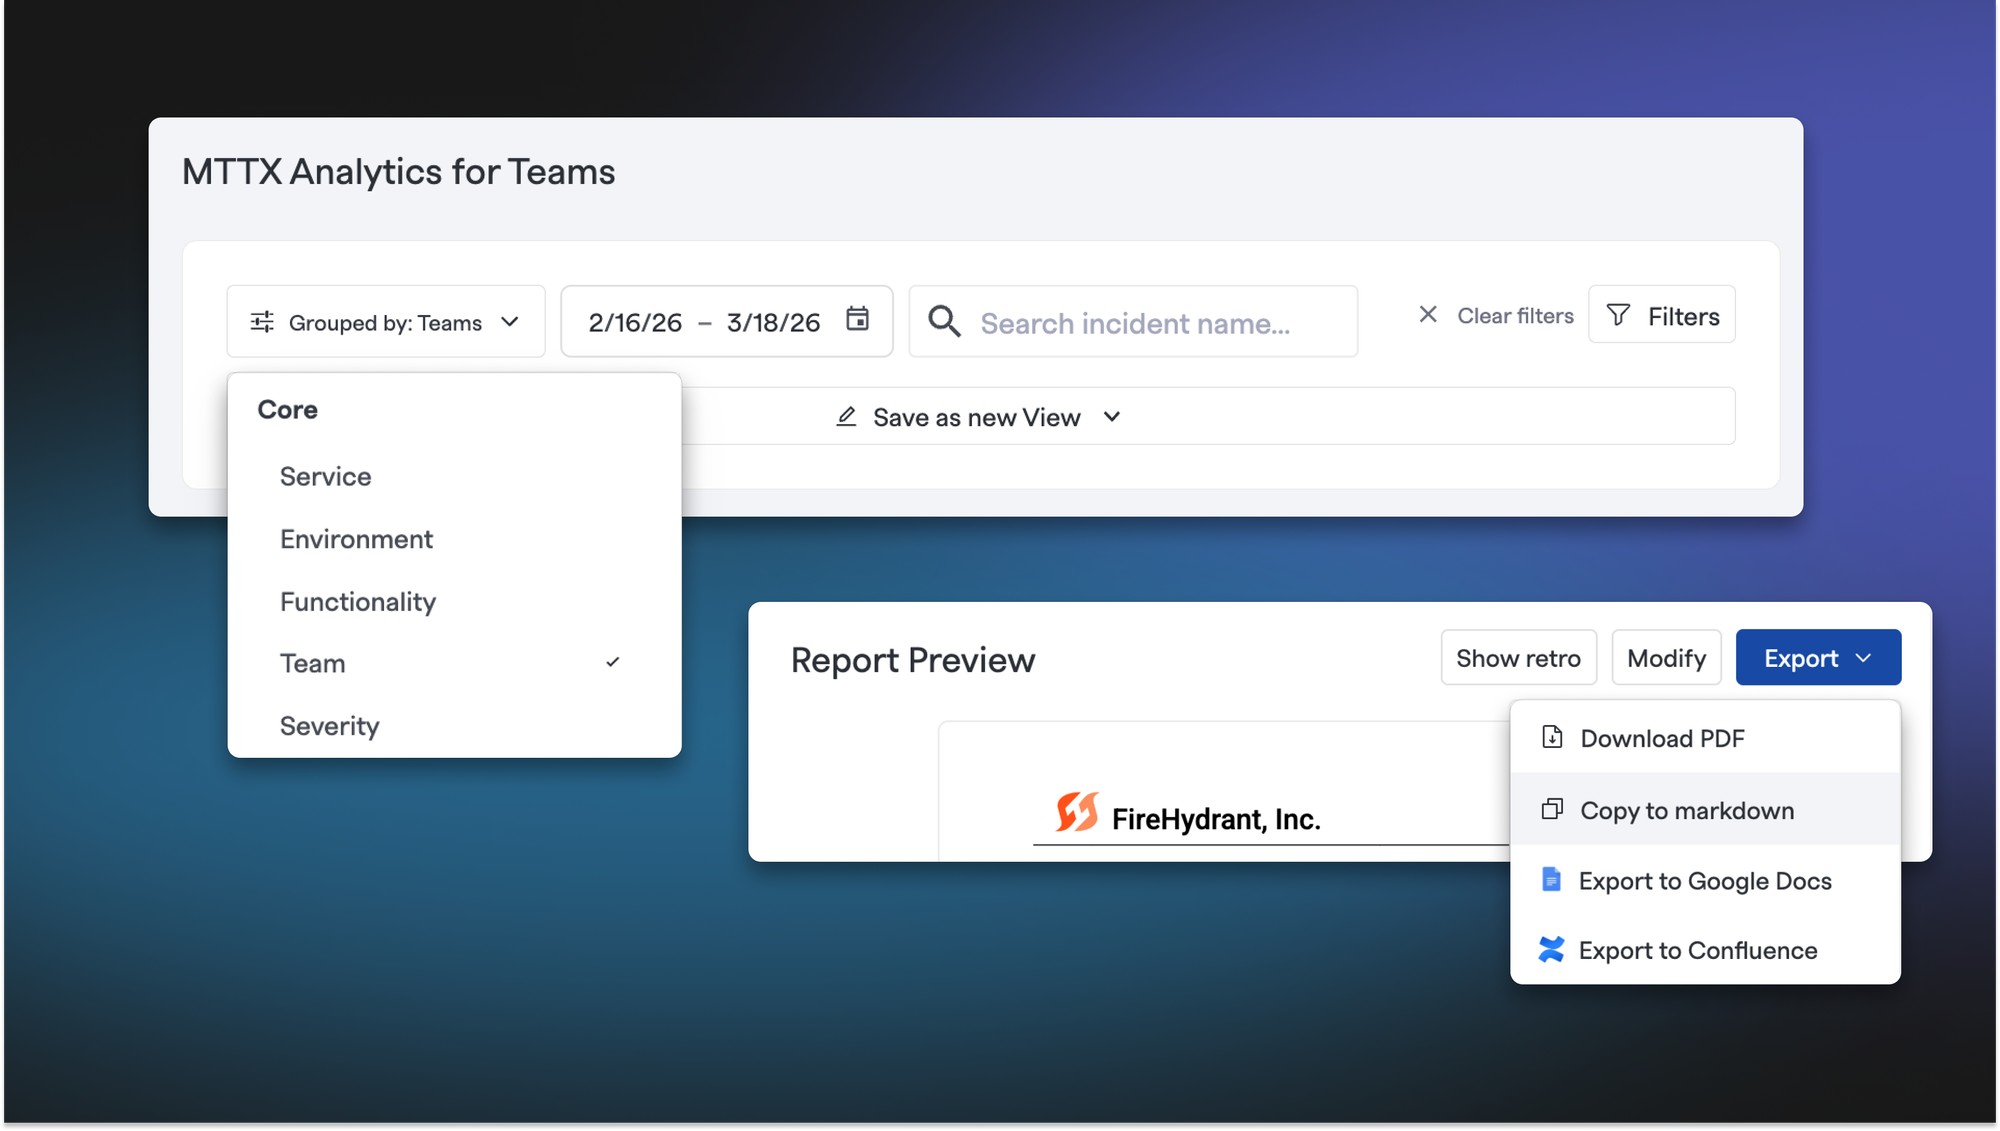Image resolution: width=2000 pixels, height=1131 pixels.
Task: Click the FireHydrant, Inc. text
Action: point(1216,820)
